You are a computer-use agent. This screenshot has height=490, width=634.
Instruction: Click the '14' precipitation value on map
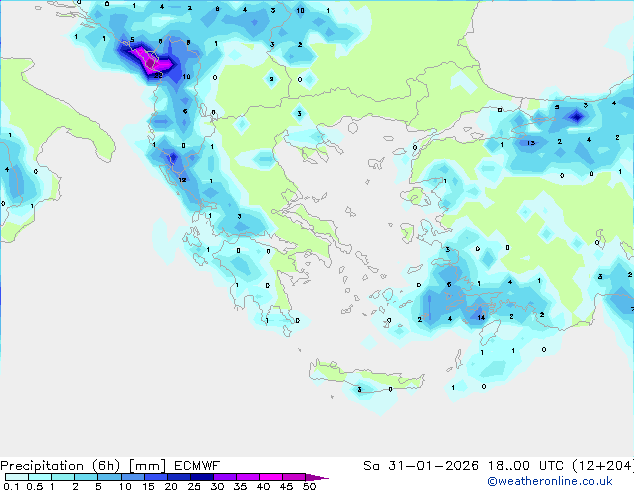[x=481, y=318]
